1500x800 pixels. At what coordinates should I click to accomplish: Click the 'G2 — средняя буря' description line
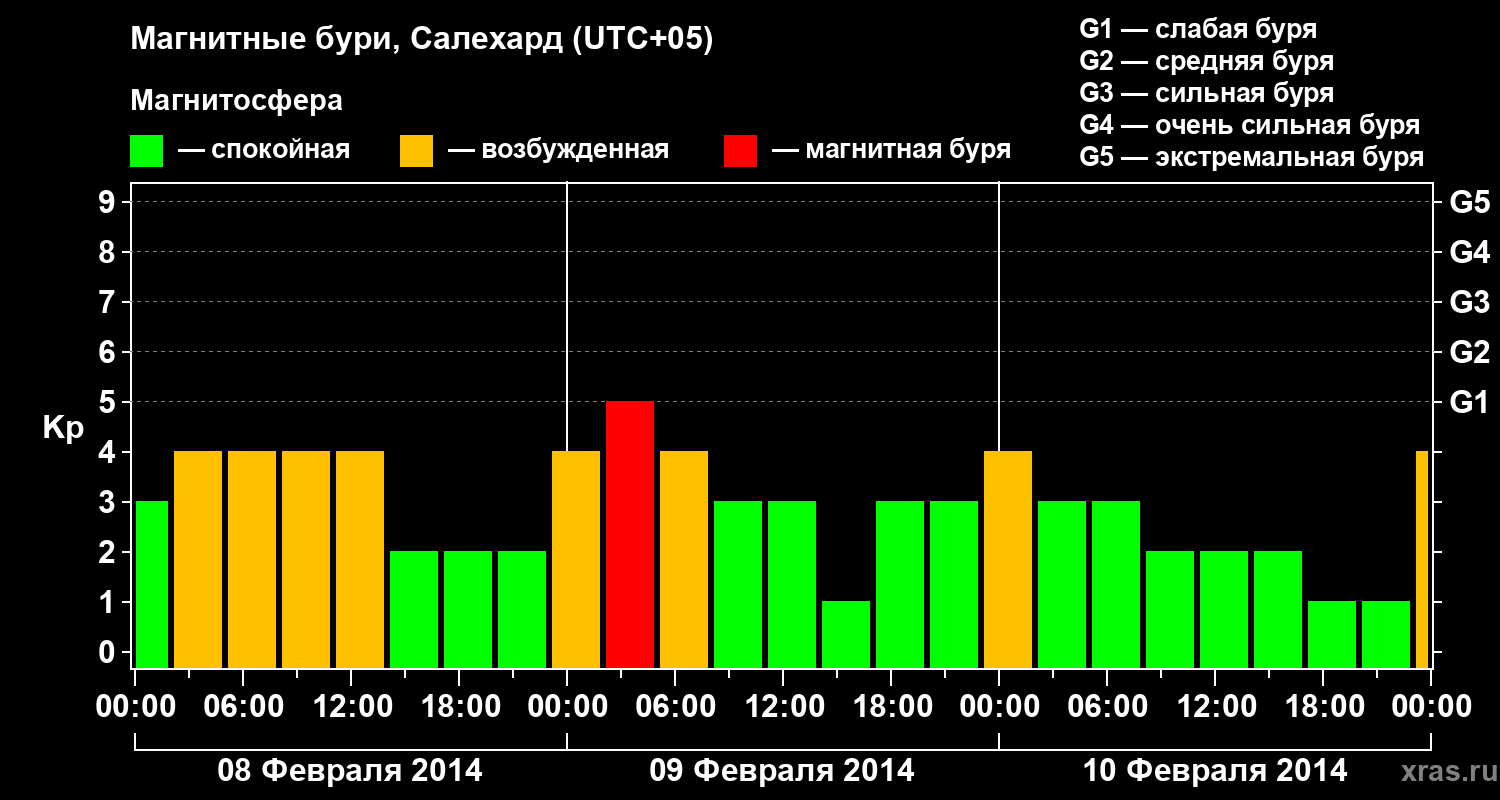1207,60
